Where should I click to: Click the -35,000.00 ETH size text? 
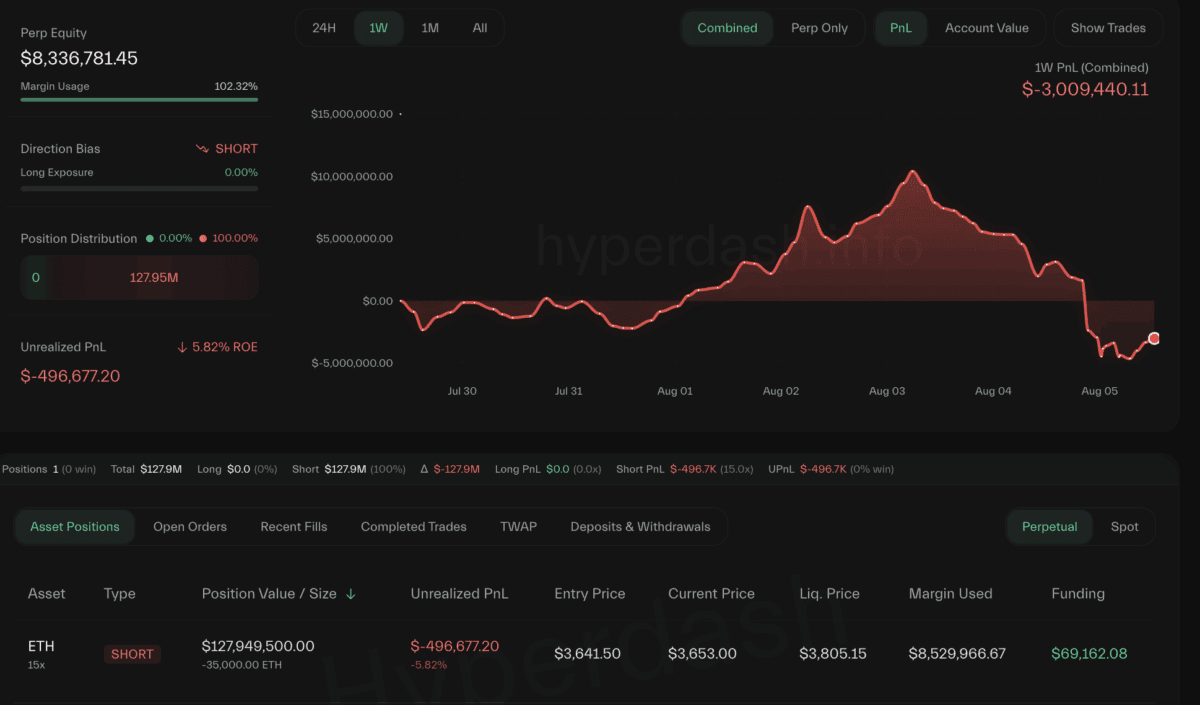pos(243,665)
